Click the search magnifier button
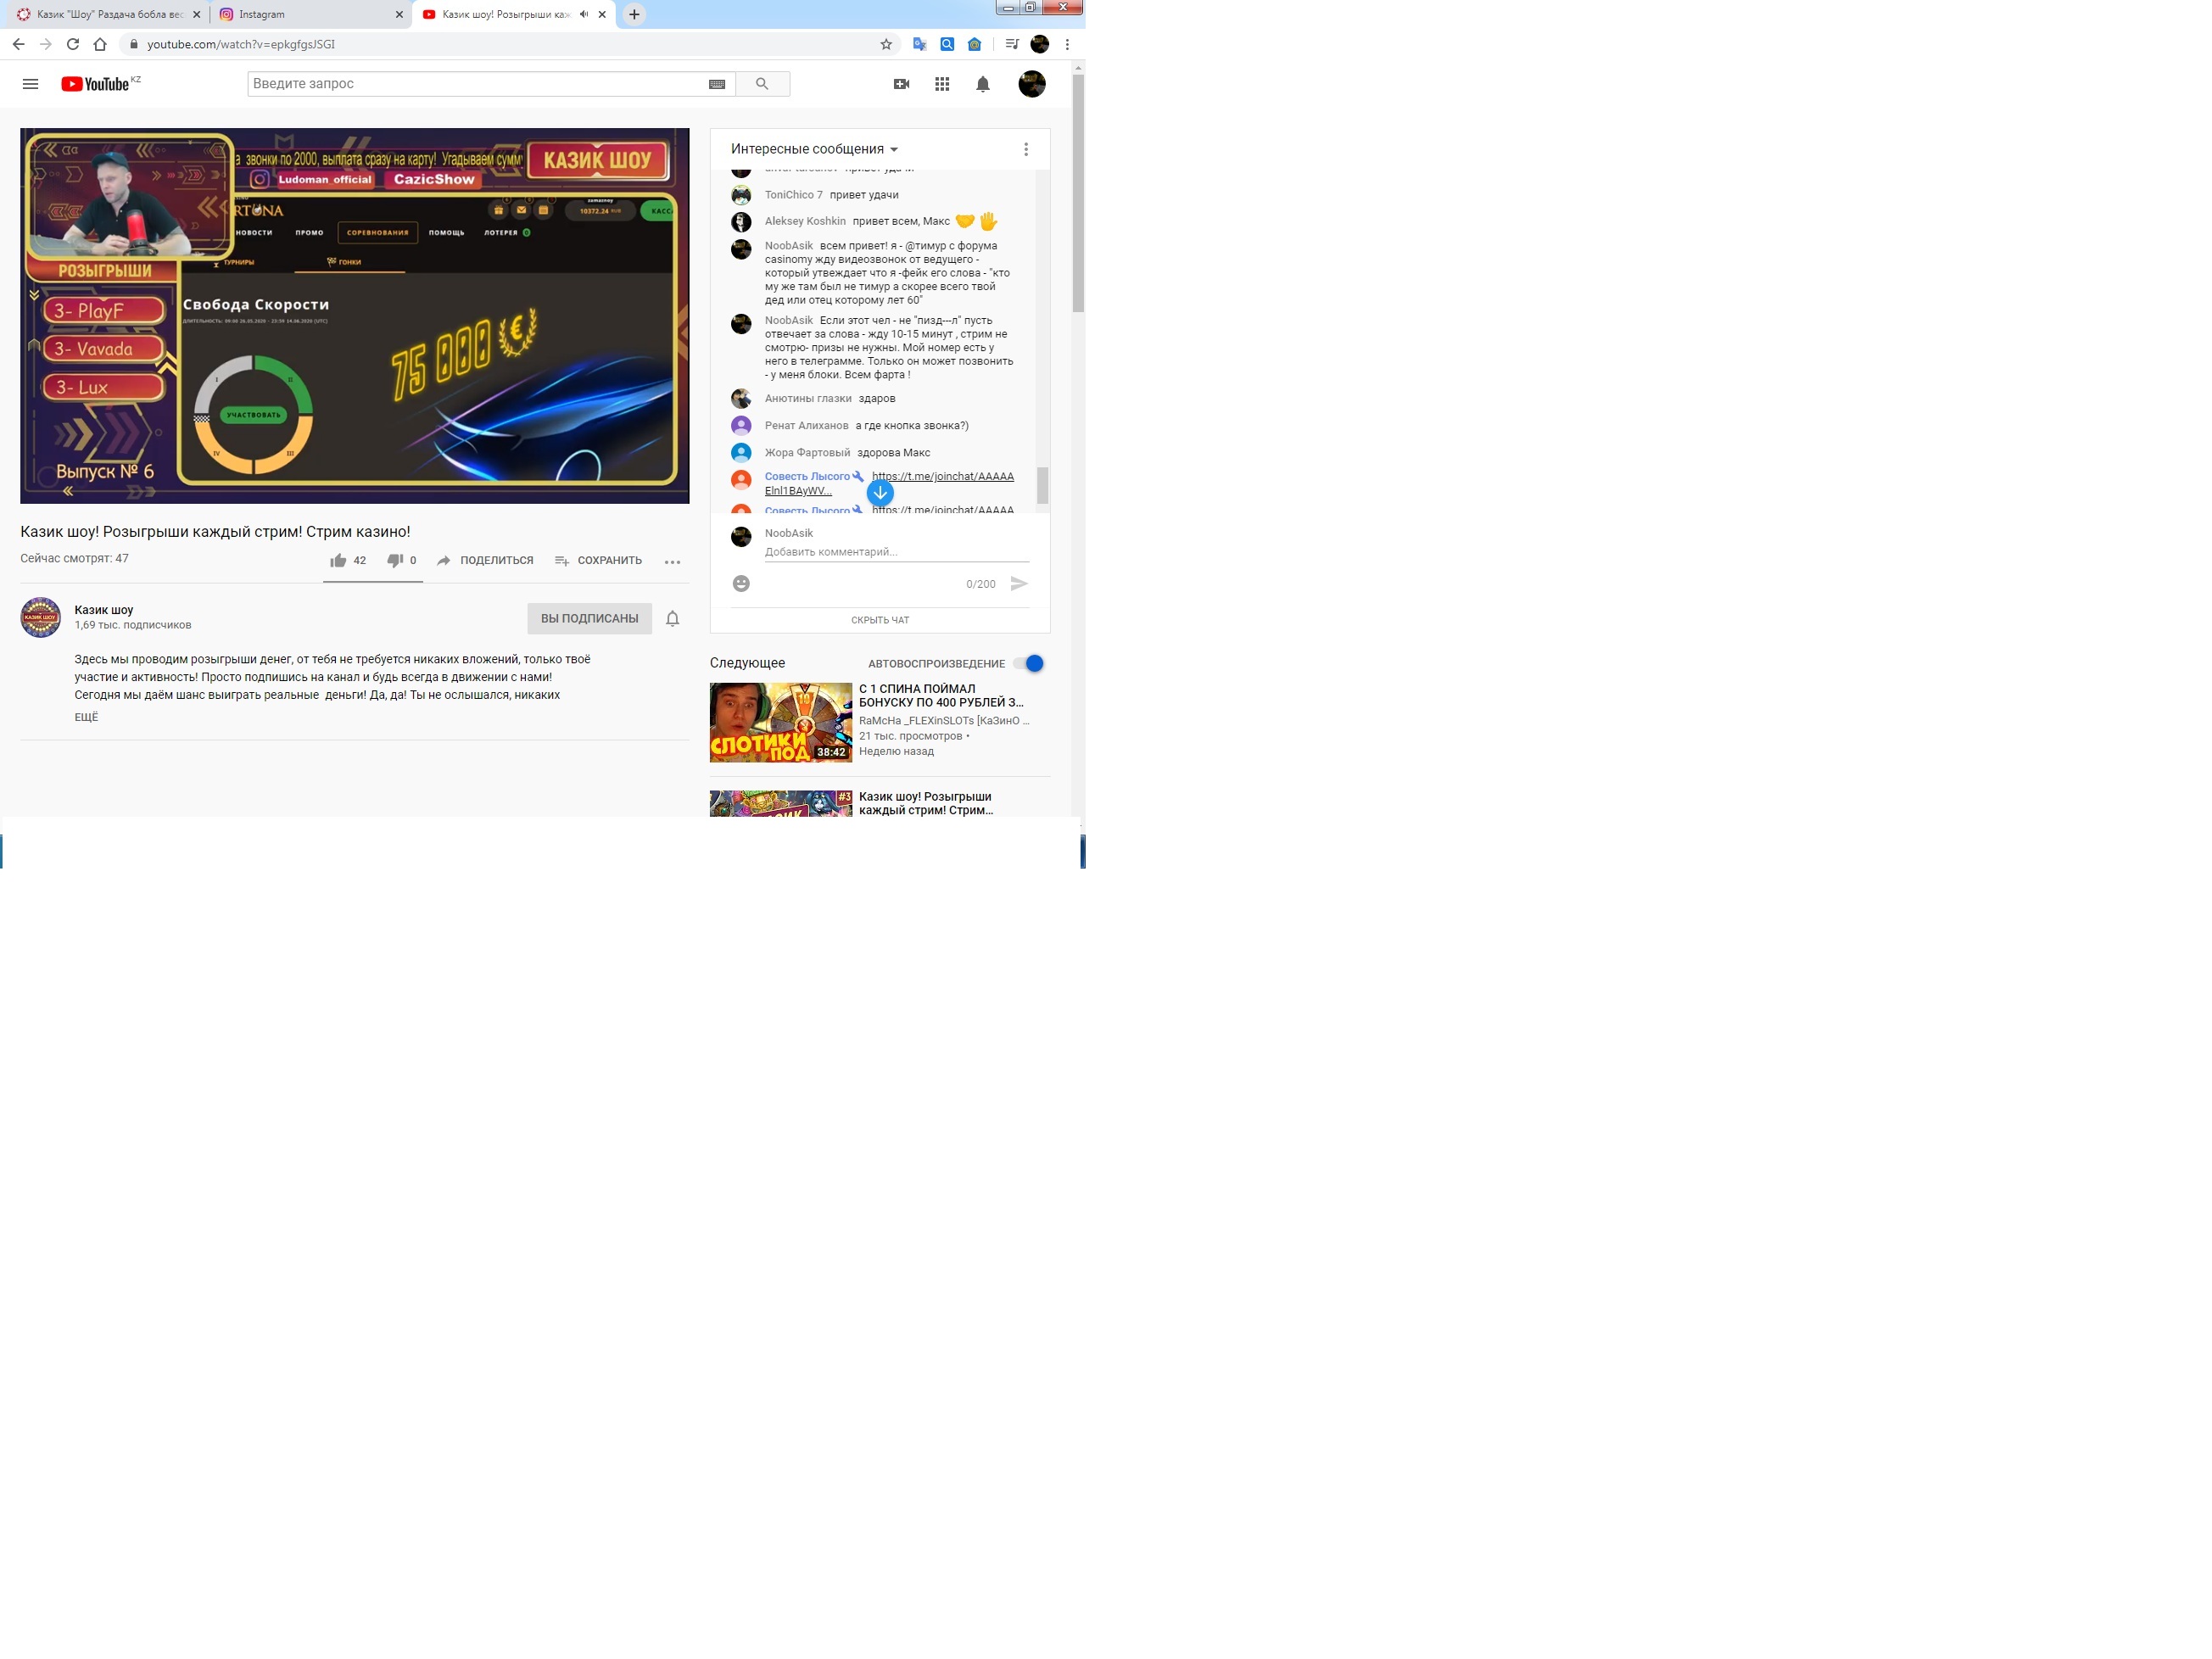 pos(762,84)
